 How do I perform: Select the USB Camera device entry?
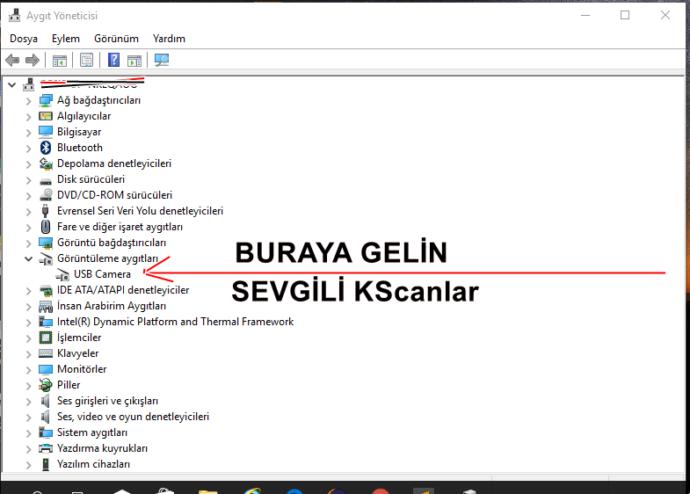102,274
